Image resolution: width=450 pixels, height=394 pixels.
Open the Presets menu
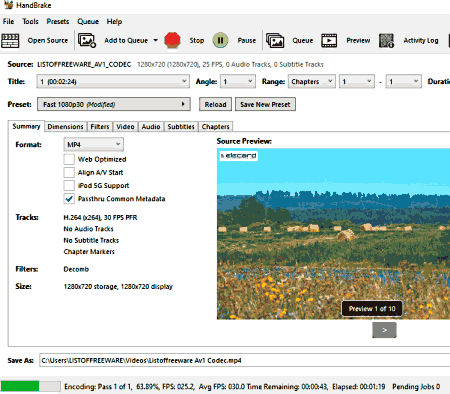[x=58, y=21]
